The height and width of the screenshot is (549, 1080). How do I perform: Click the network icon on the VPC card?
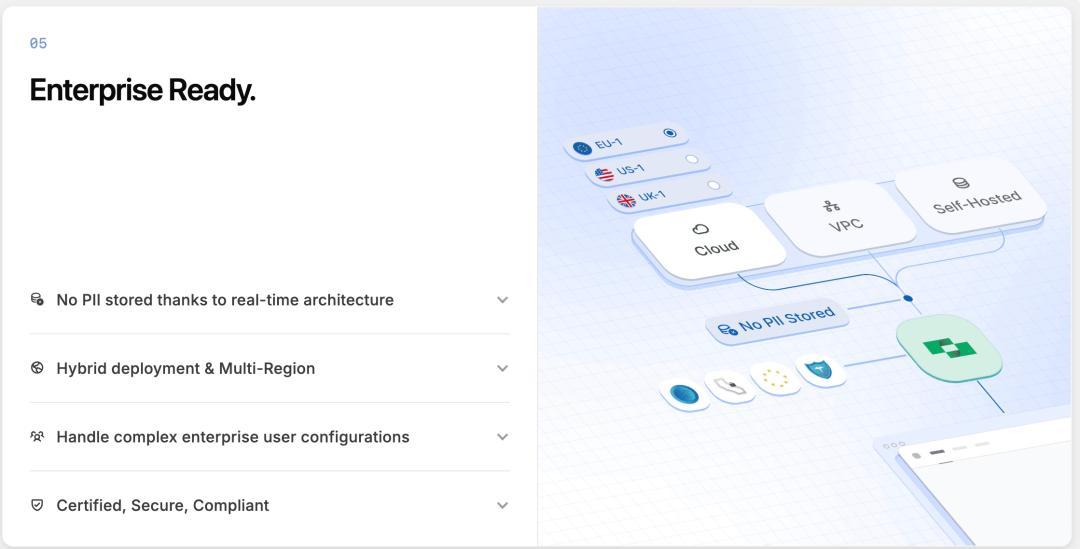[x=831, y=205]
